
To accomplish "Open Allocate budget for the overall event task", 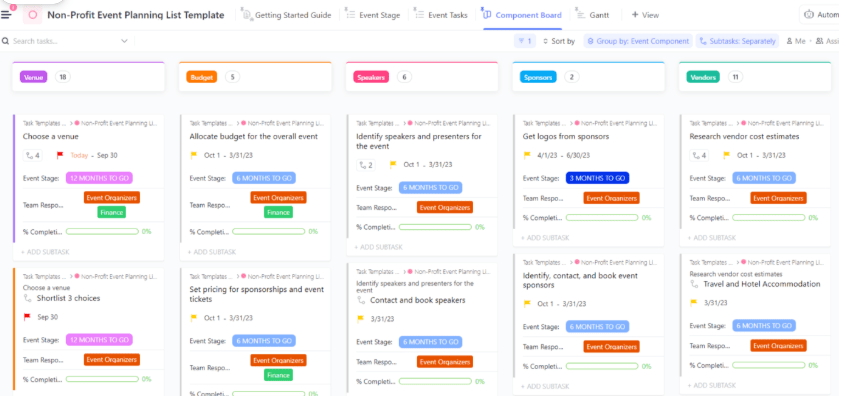I will tap(254, 137).
